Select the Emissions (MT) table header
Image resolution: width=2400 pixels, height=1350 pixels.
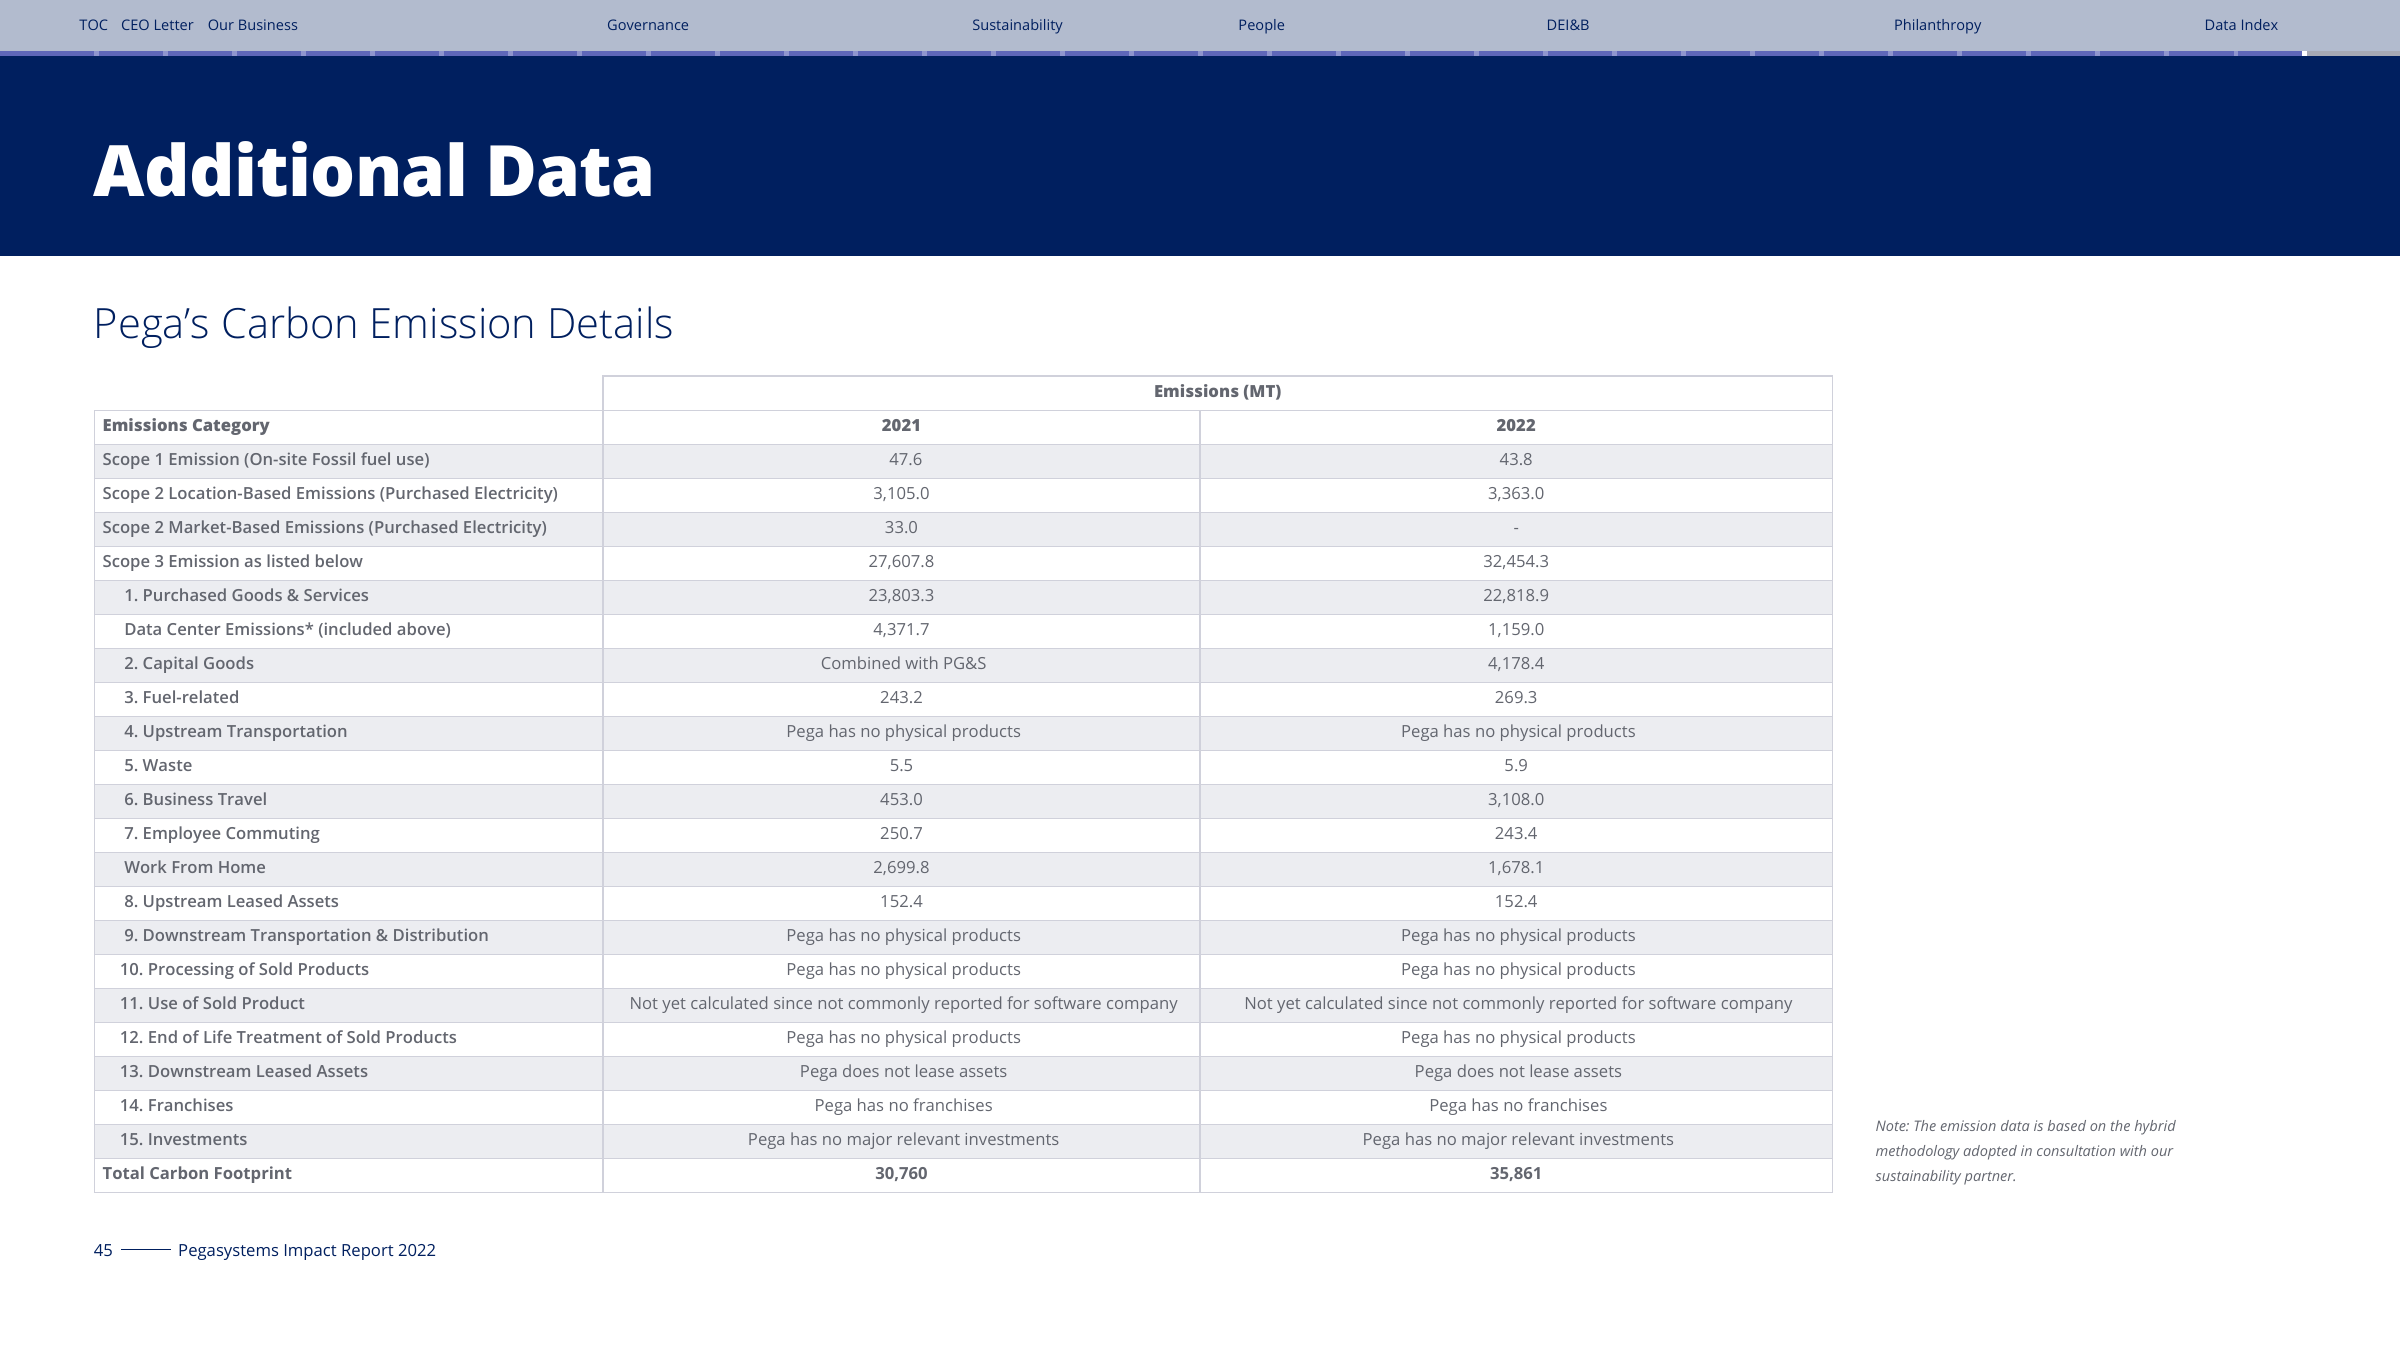pos(1217,391)
